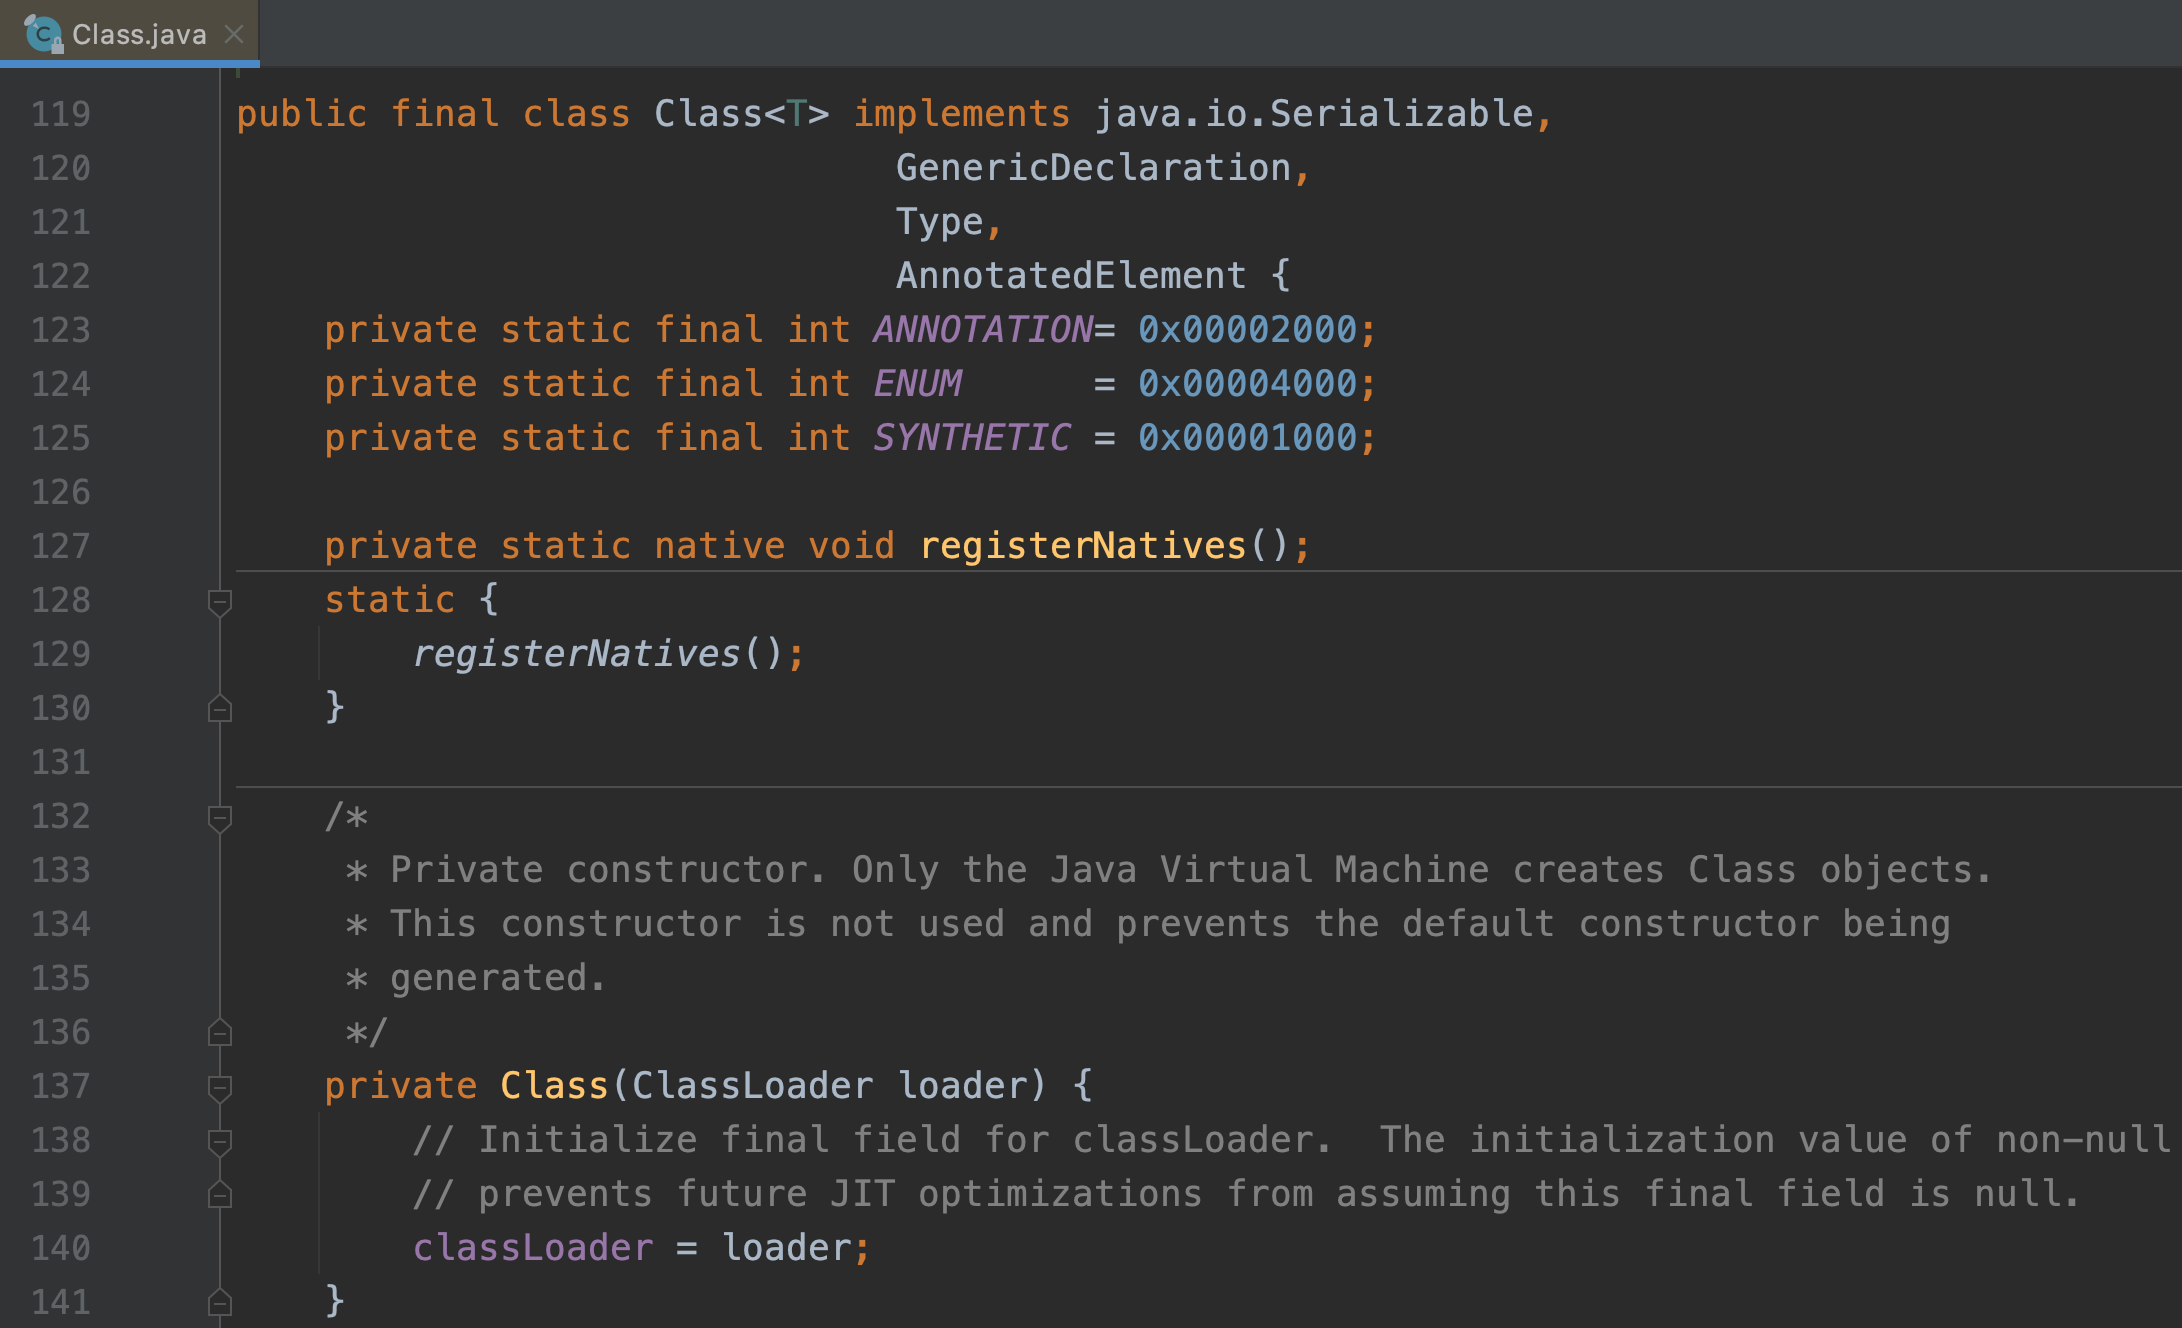
Task: Fold the line comments starting at line 138
Action: point(220,1141)
